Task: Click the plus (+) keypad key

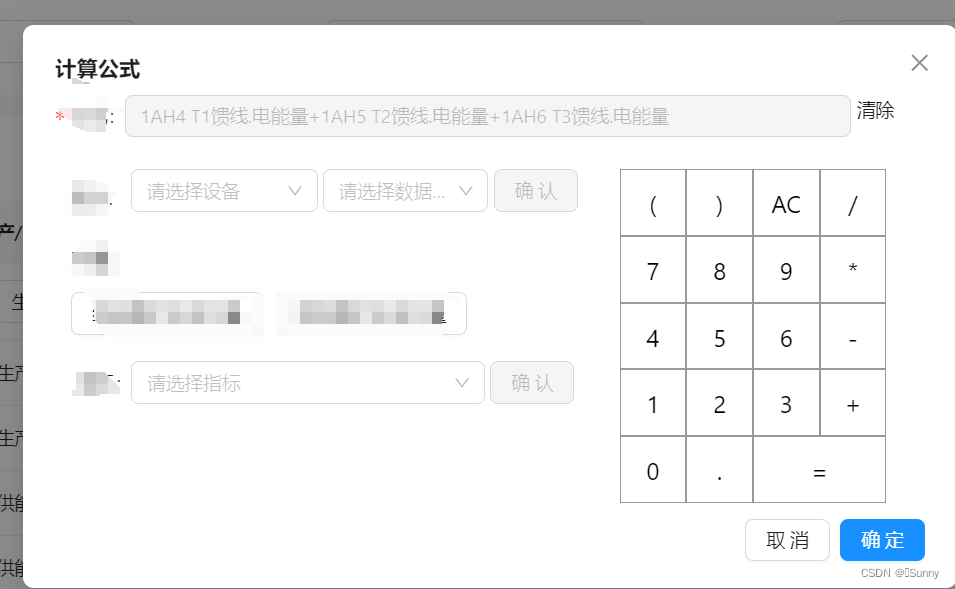Action: (x=852, y=403)
